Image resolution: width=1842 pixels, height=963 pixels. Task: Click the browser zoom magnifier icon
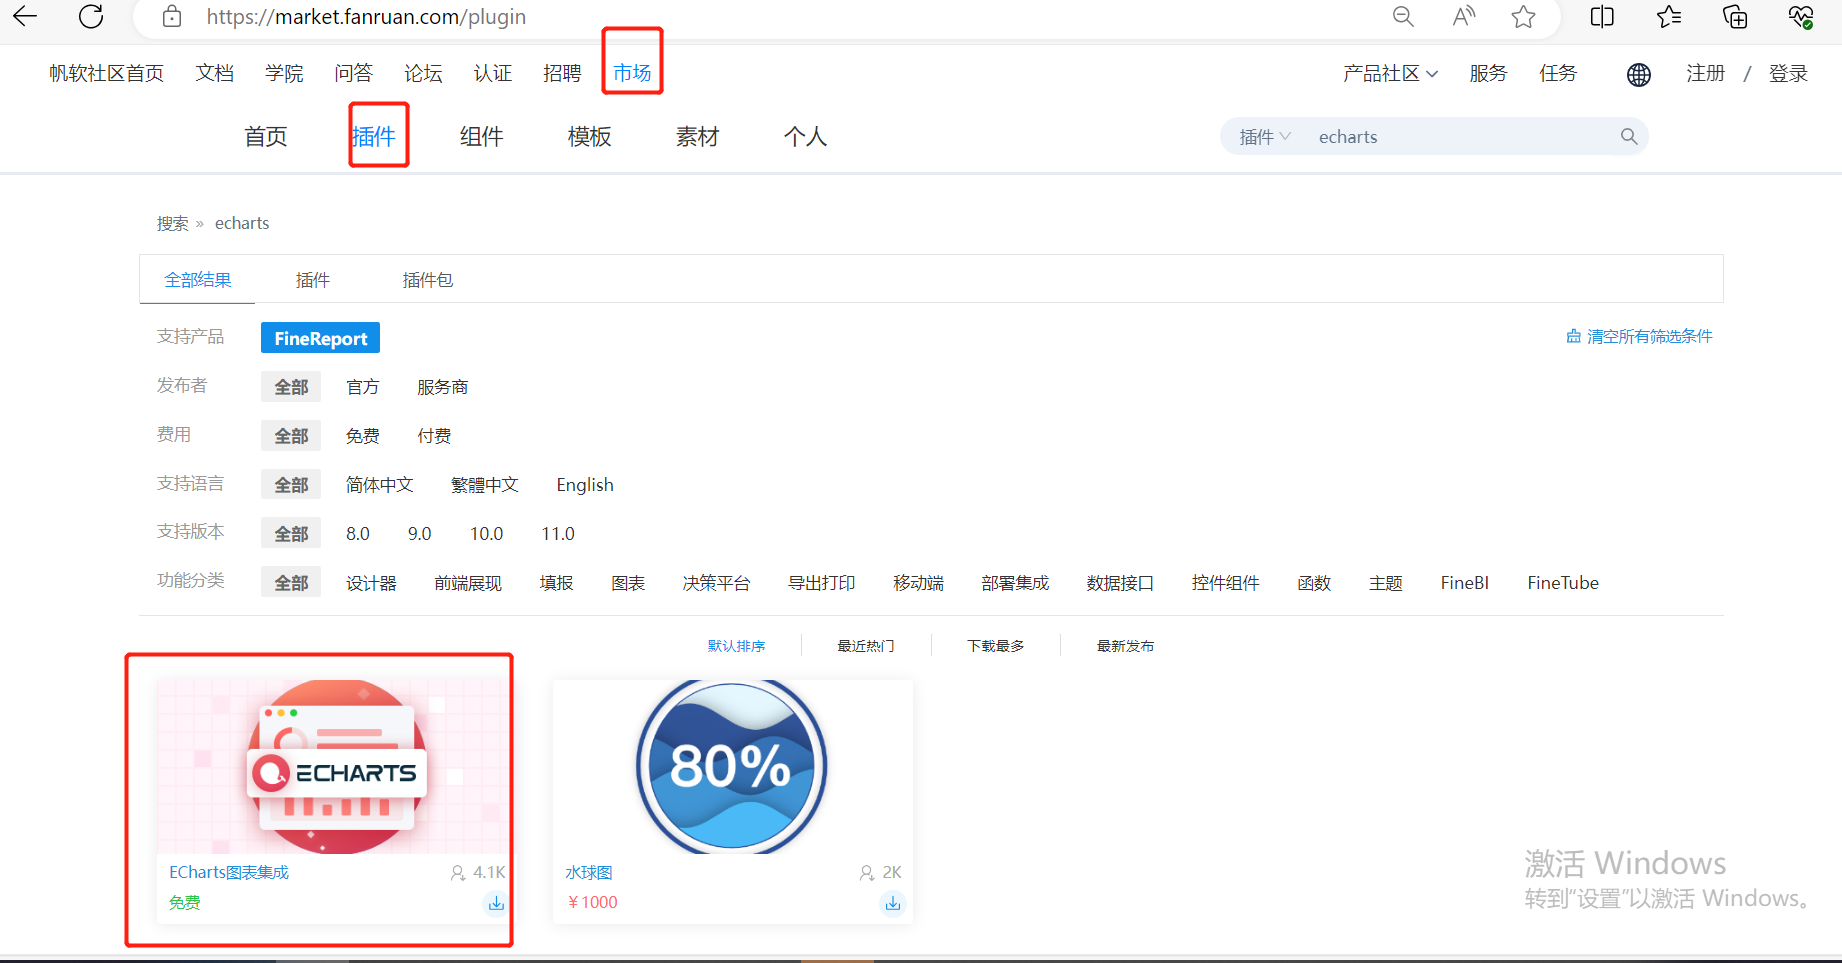(x=1403, y=17)
